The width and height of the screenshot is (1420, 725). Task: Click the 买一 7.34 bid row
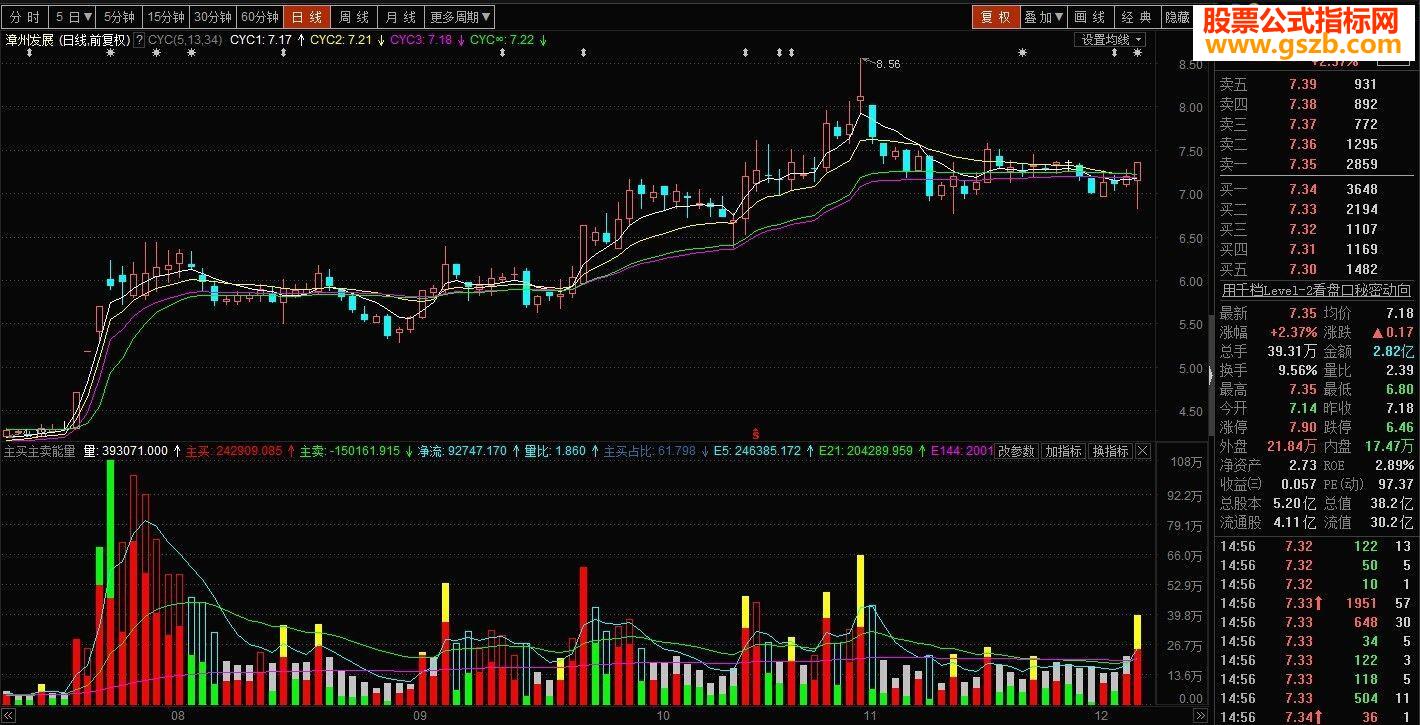point(1316,189)
